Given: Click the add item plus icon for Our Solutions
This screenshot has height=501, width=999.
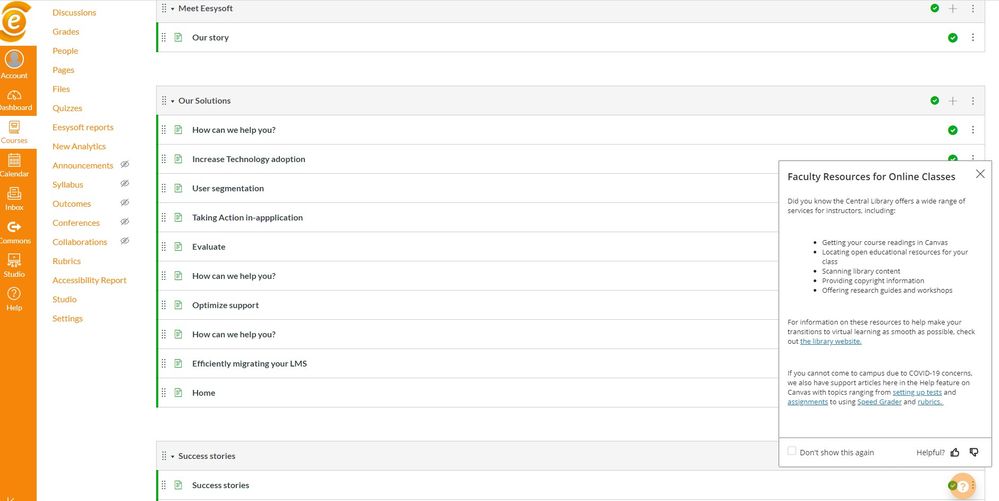Looking at the screenshot, I should 953,101.
